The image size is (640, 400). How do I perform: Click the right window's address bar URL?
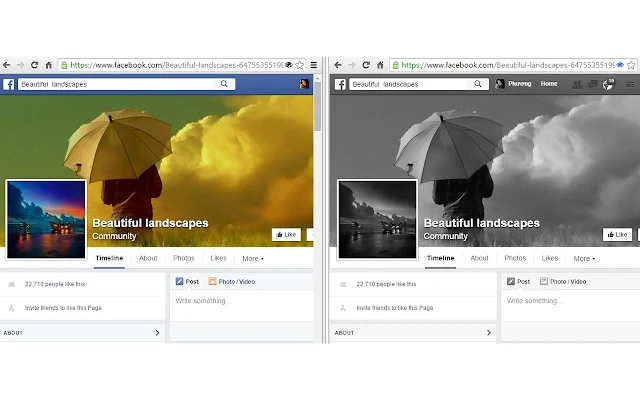(508, 65)
